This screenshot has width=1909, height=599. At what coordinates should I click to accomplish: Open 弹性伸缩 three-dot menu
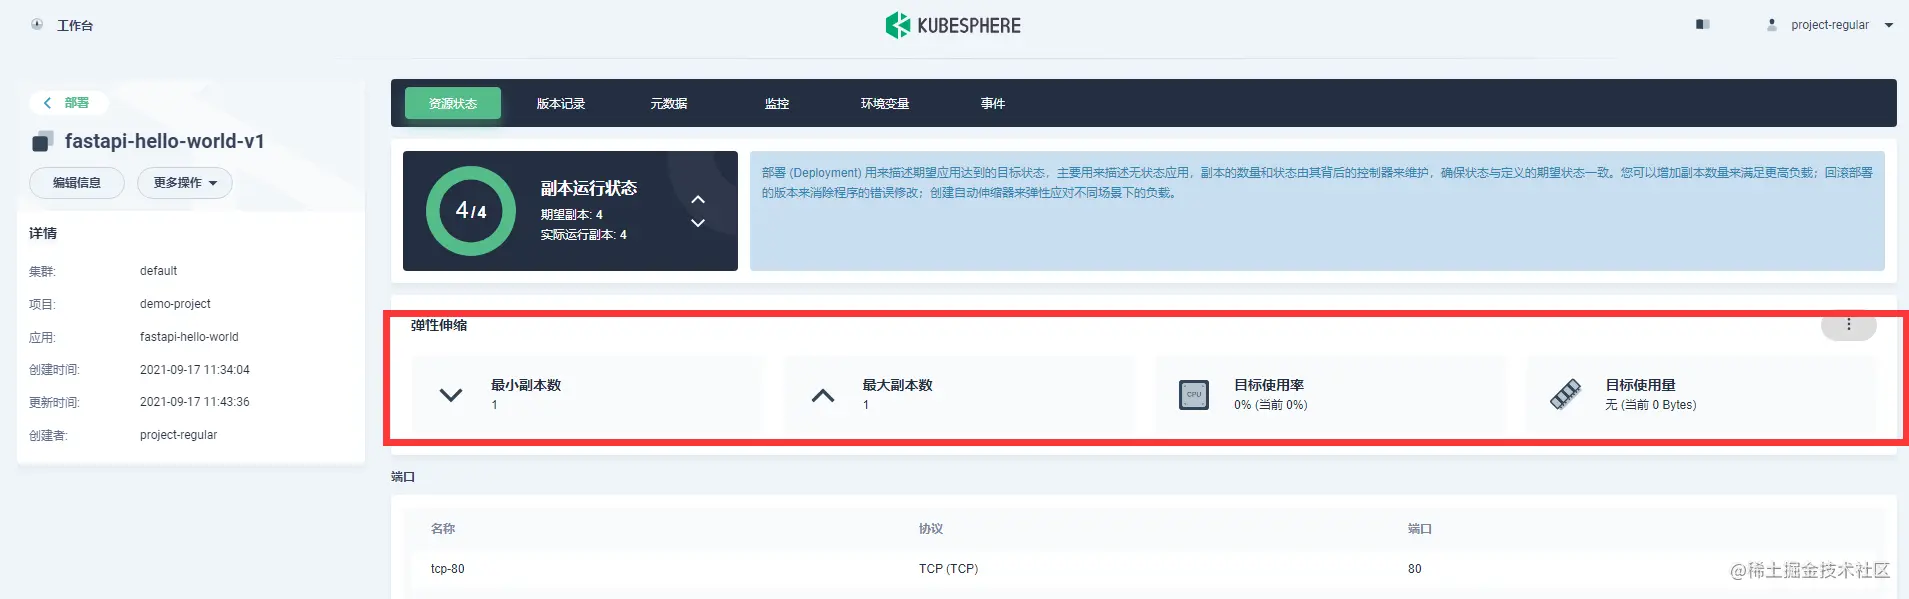[x=1848, y=325]
